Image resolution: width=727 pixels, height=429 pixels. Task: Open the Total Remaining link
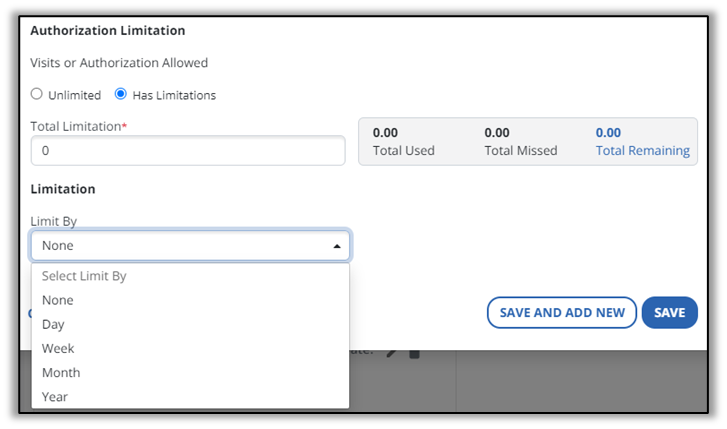click(x=642, y=151)
